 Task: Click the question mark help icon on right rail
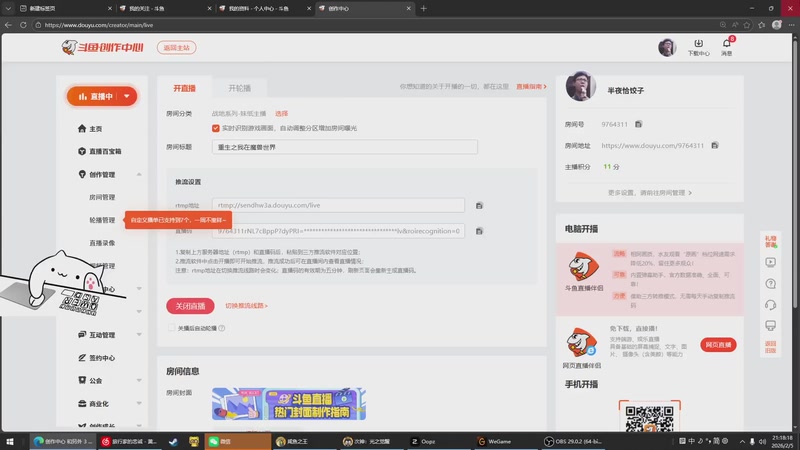point(770,284)
